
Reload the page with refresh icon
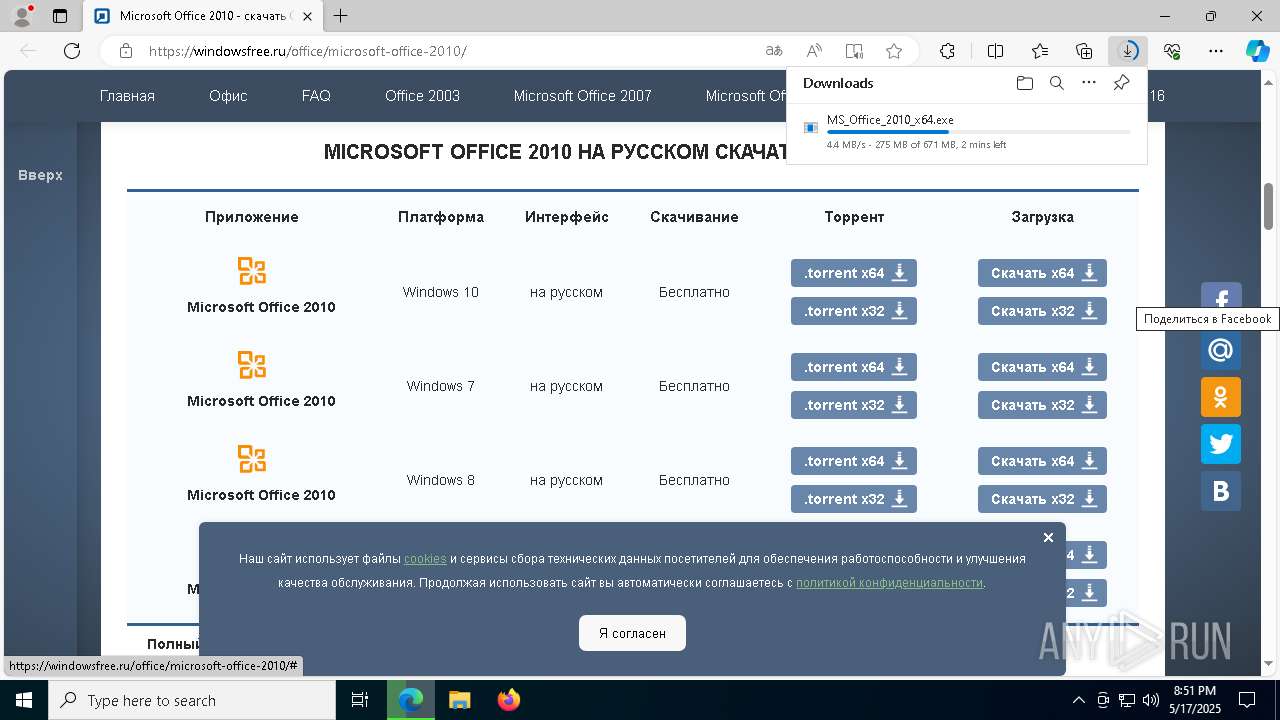(x=72, y=51)
